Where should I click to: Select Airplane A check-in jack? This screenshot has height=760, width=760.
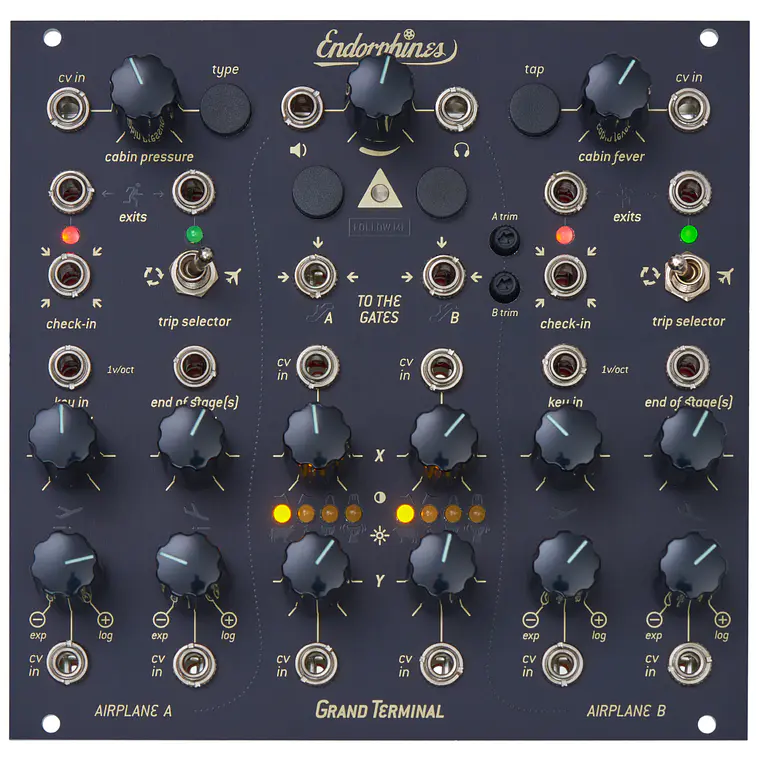tap(68, 273)
